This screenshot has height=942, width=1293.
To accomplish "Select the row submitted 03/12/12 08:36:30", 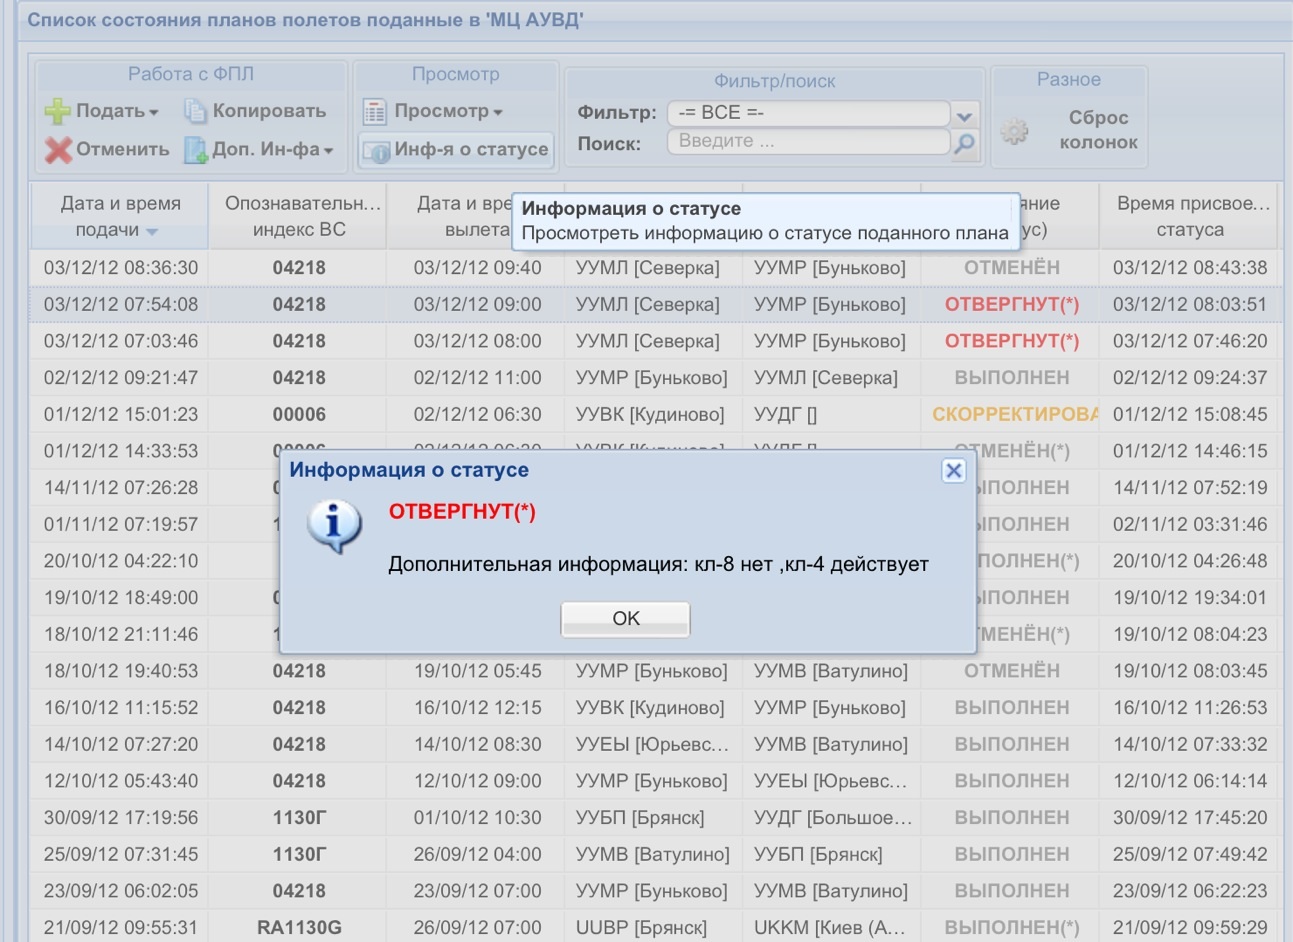I will [121, 268].
